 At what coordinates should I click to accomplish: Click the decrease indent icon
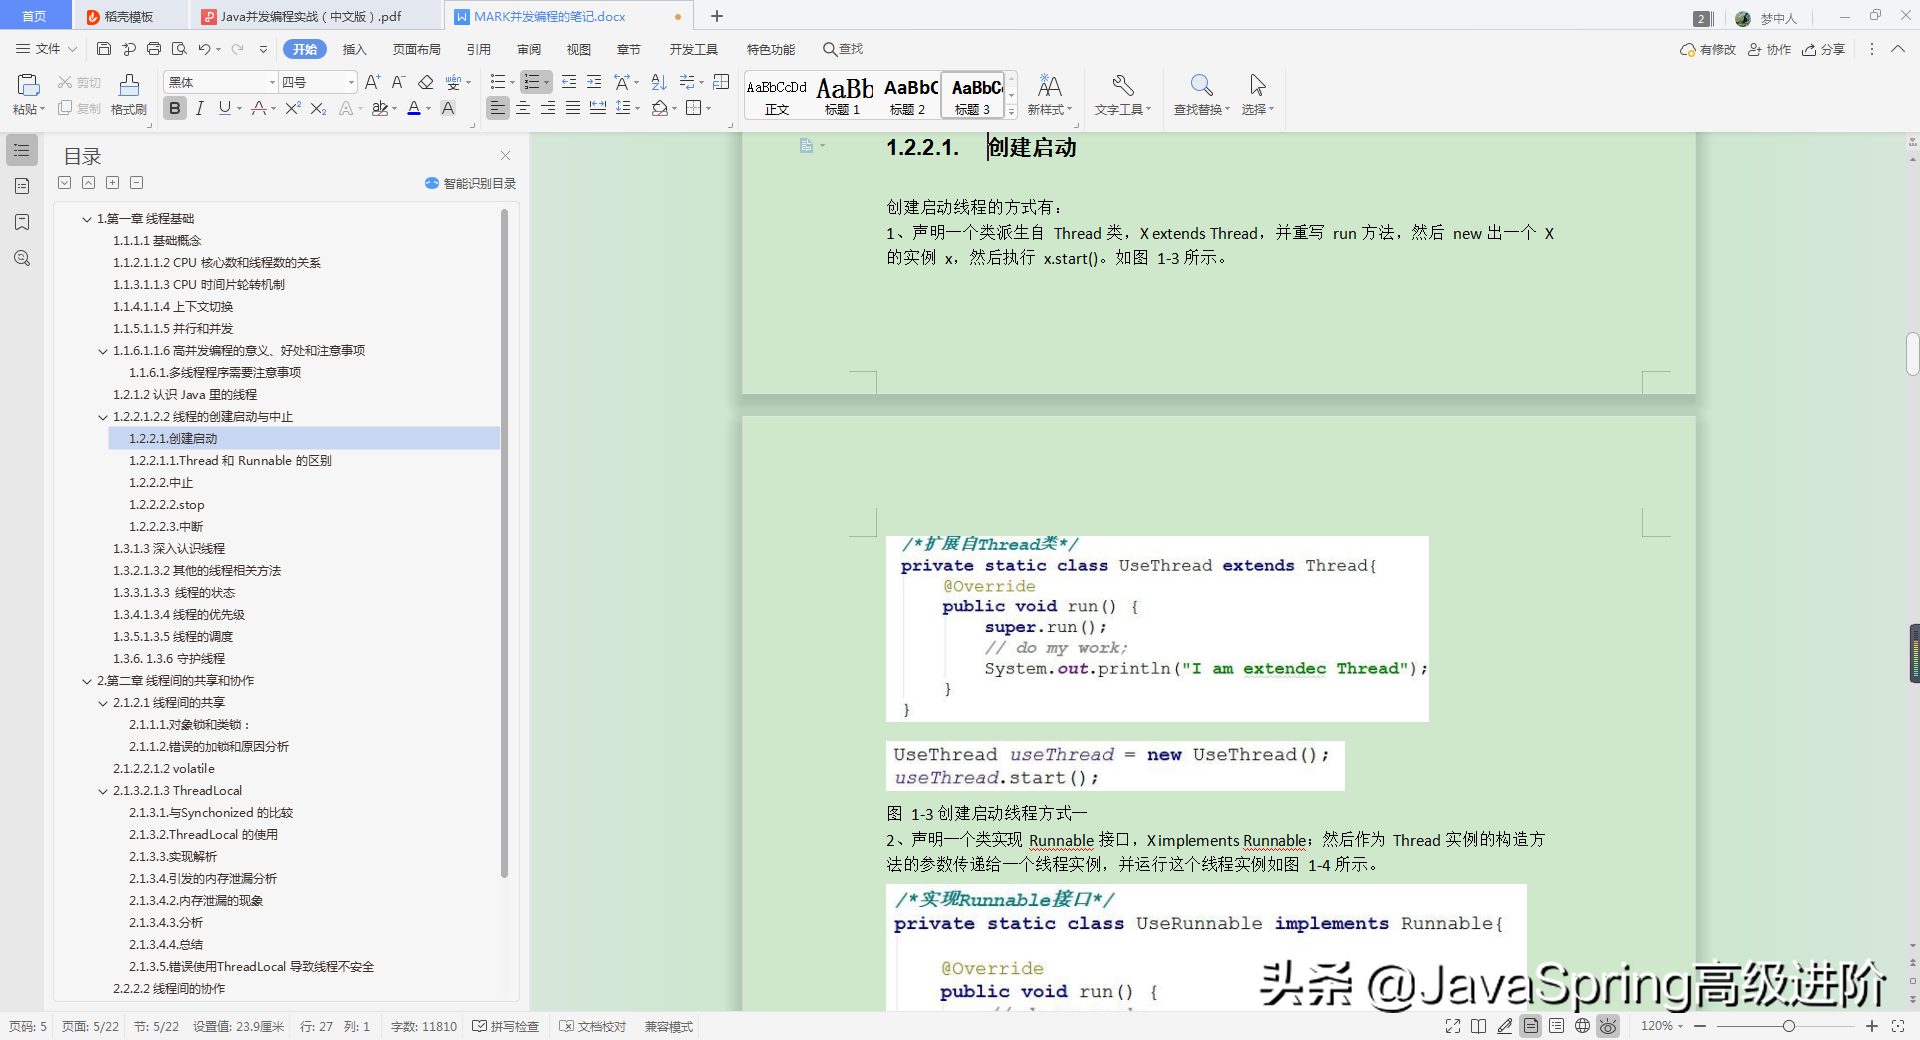coord(569,82)
